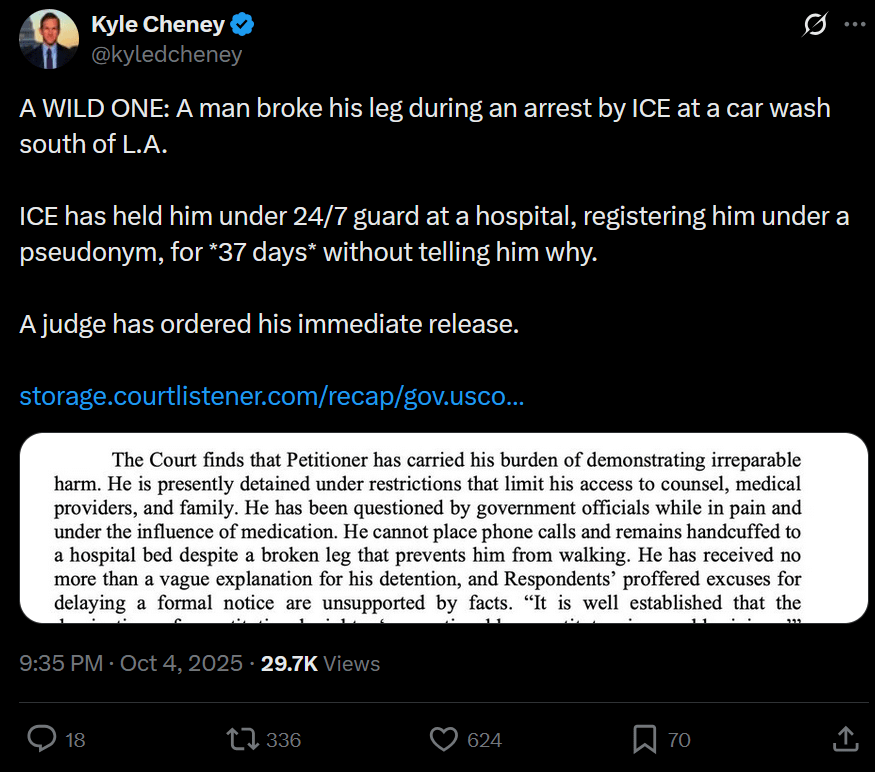Click the Kyle Cheney display name
The width and height of the screenshot is (875, 772).
pyautogui.click(x=158, y=25)
